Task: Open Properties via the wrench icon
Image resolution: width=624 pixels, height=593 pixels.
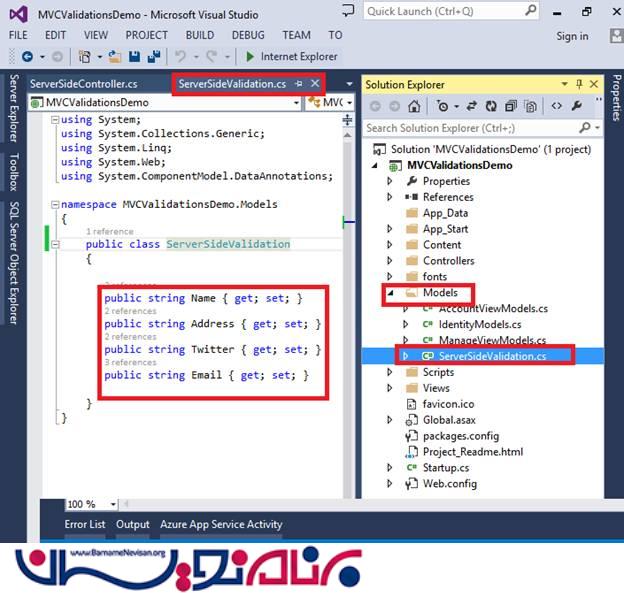Action: point(576,106)
